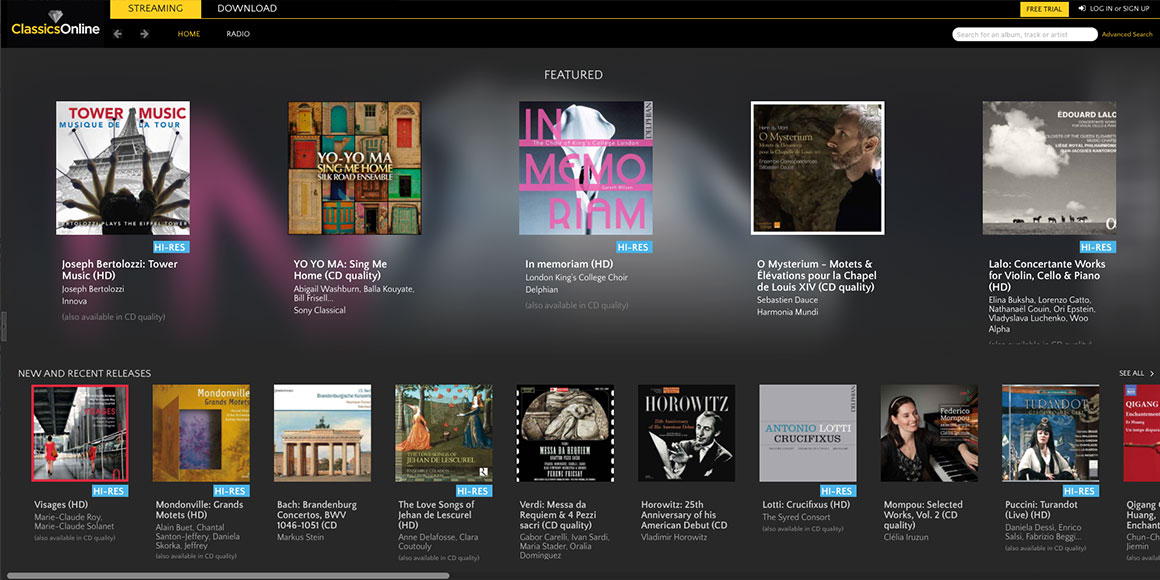Image resolution: width=1160 pixels, height=580 pixels.
Task: Click the back navigation arrow
Action: pos(118,34)
